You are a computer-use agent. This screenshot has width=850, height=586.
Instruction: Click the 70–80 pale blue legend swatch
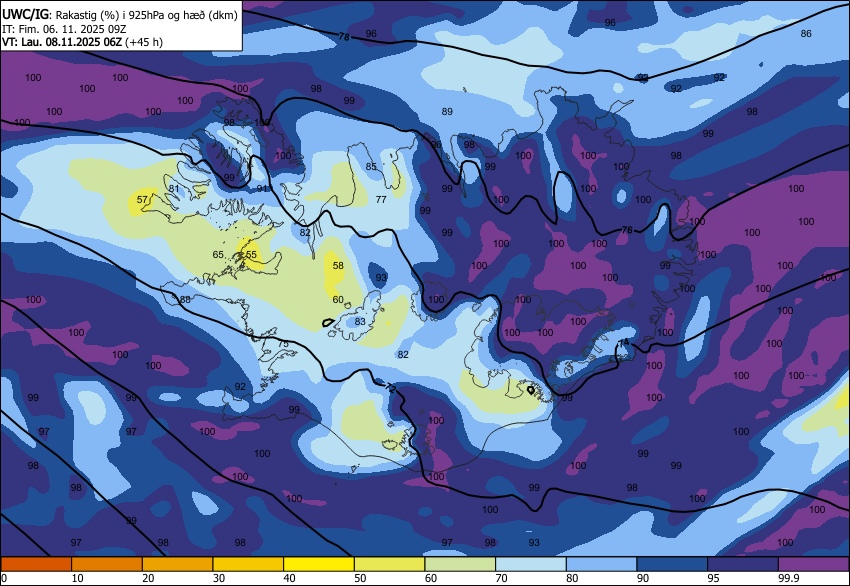[x=531, y=564]
